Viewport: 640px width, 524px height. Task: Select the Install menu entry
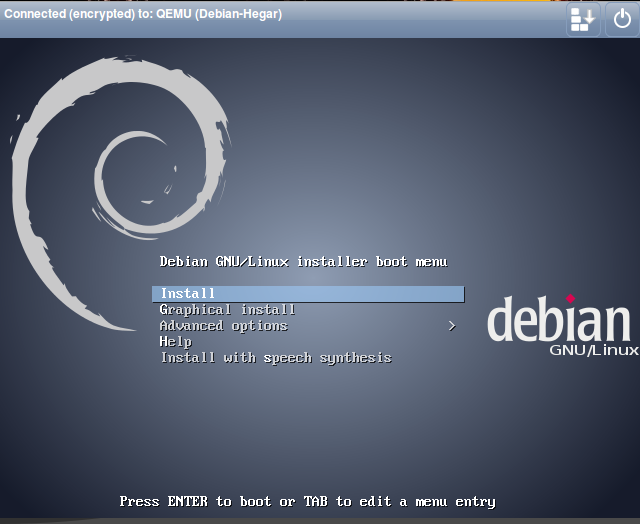coord(308,294)
